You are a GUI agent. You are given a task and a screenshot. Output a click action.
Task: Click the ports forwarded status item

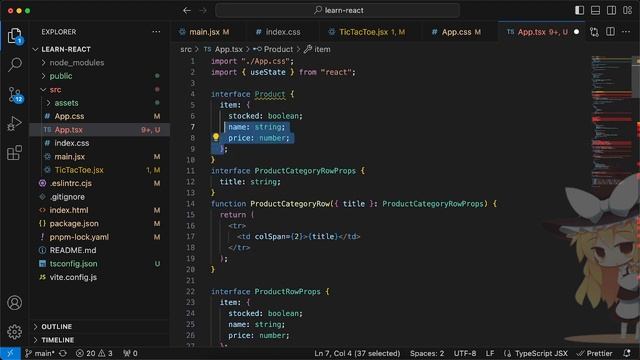130,353
